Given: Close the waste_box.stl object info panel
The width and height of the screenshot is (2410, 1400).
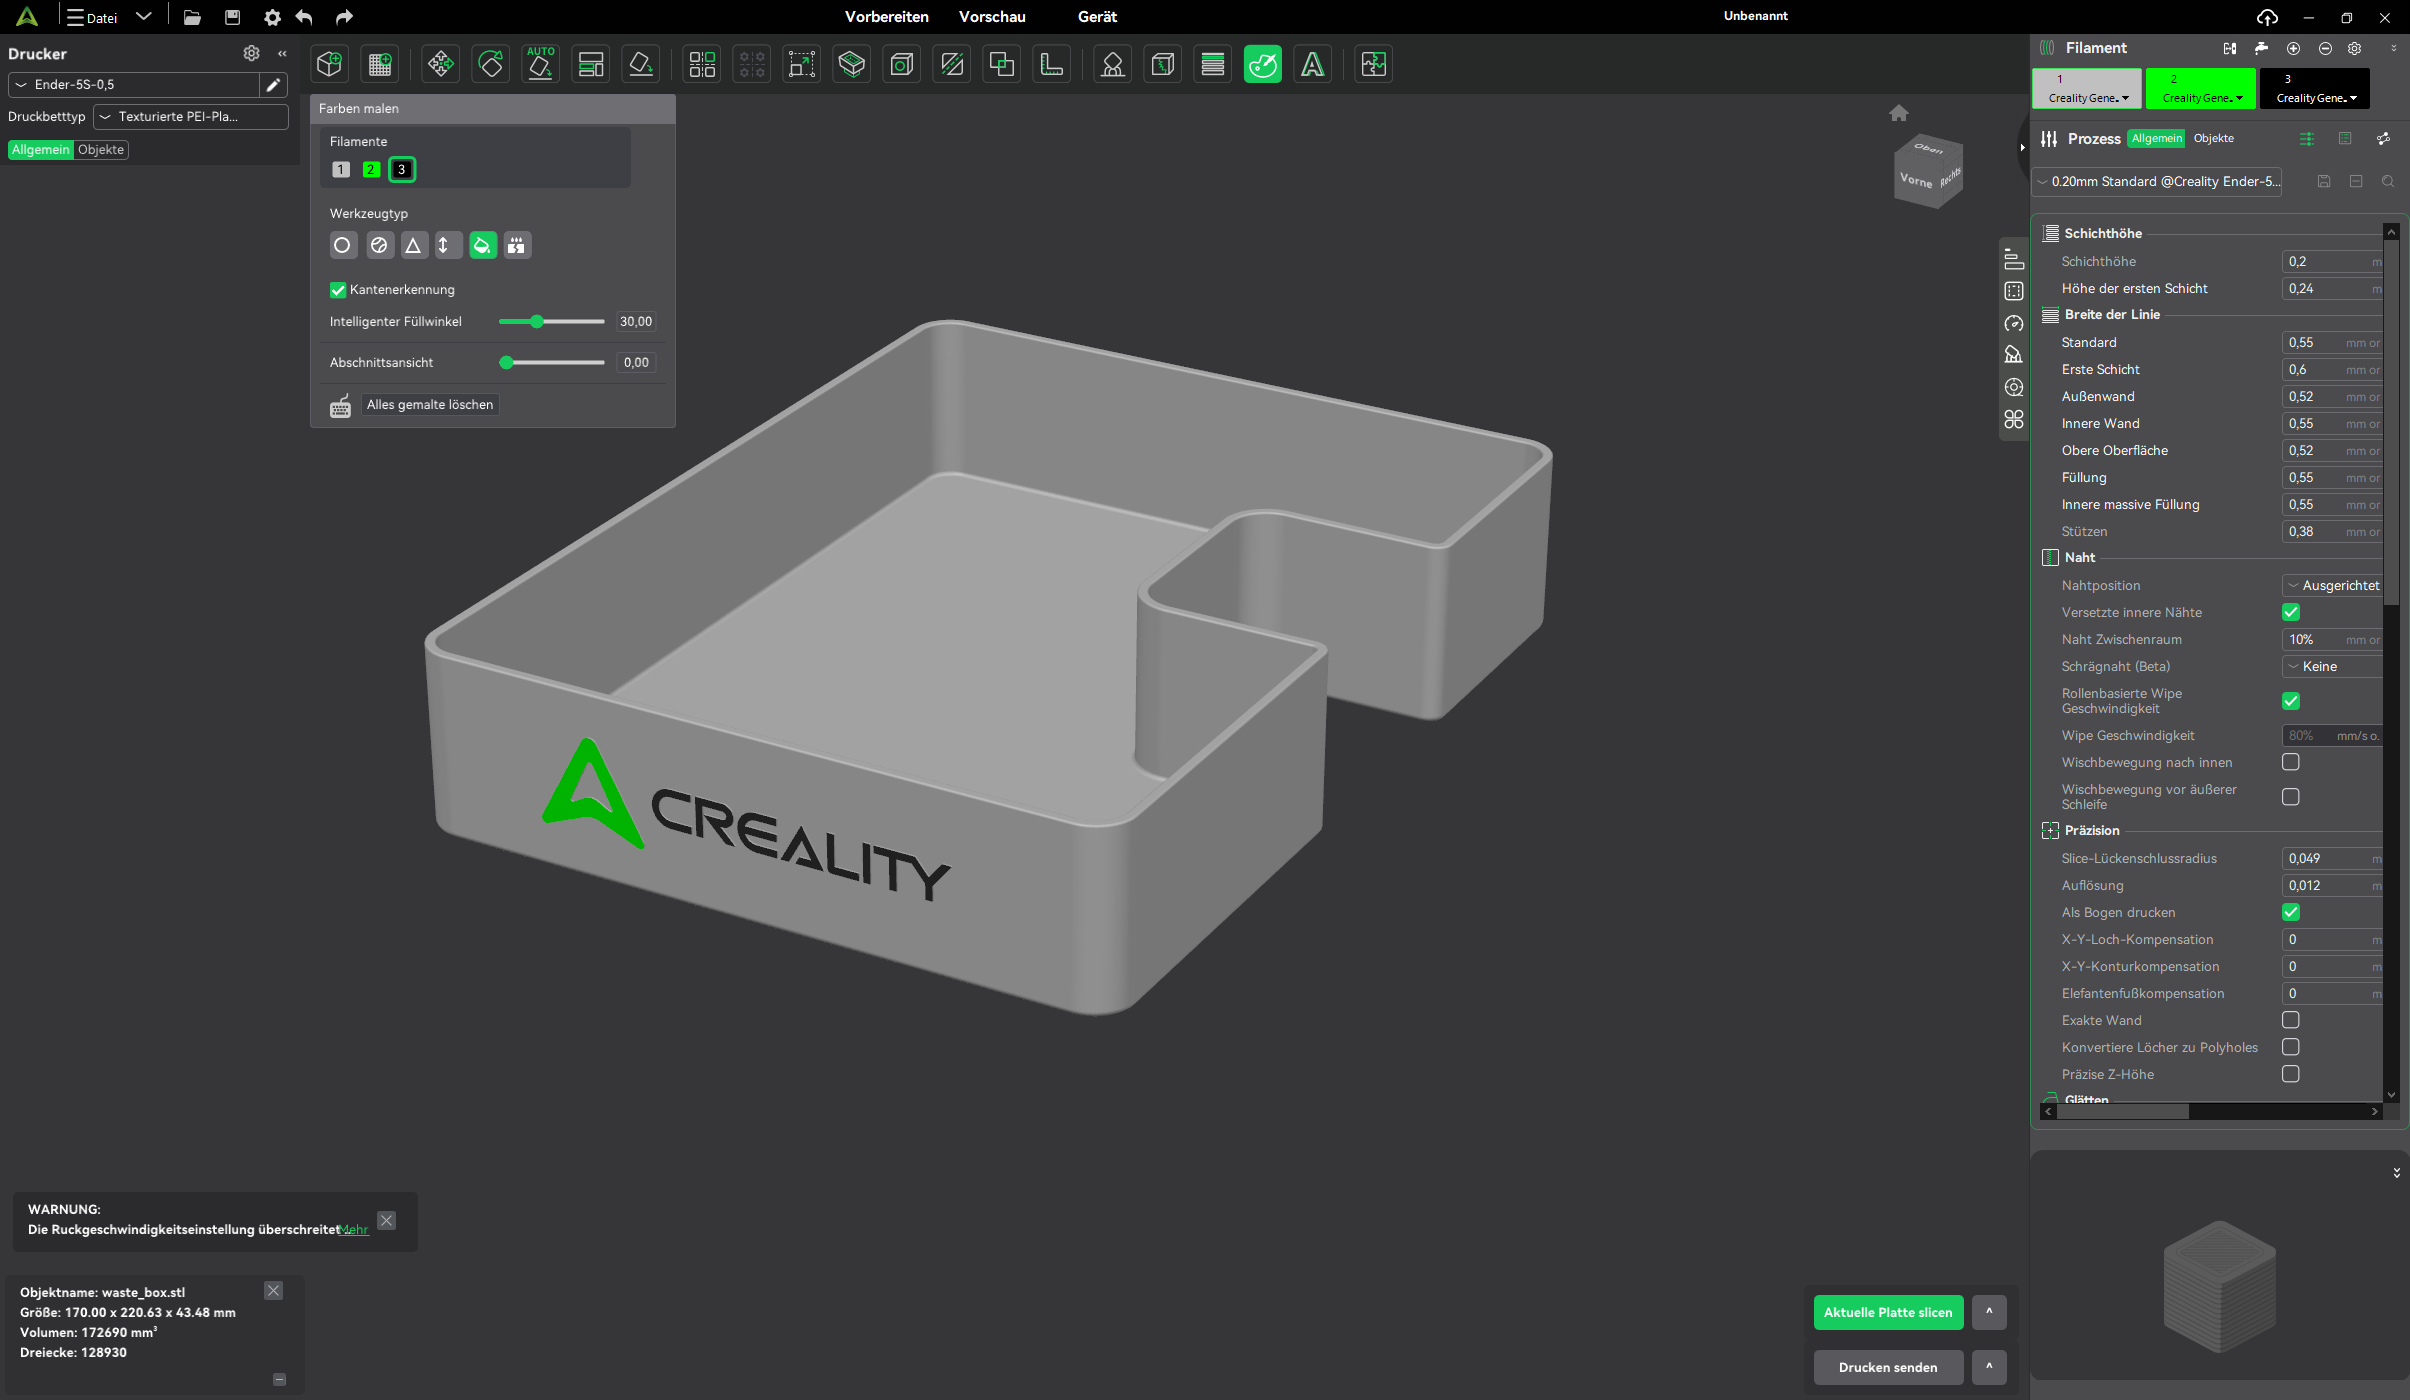Looking at the screenshot, I should pos(273,1291).
